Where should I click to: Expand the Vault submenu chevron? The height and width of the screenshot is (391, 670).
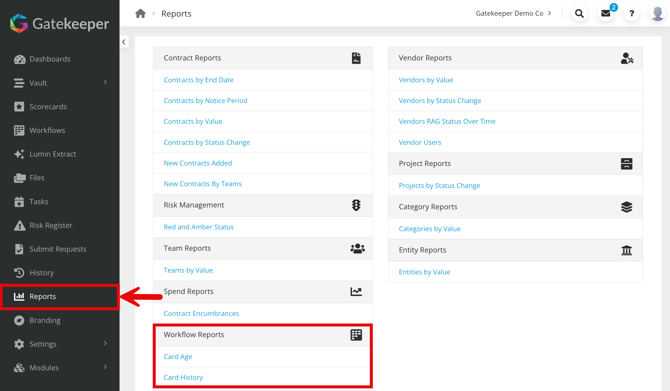click(x=105, y=82)
